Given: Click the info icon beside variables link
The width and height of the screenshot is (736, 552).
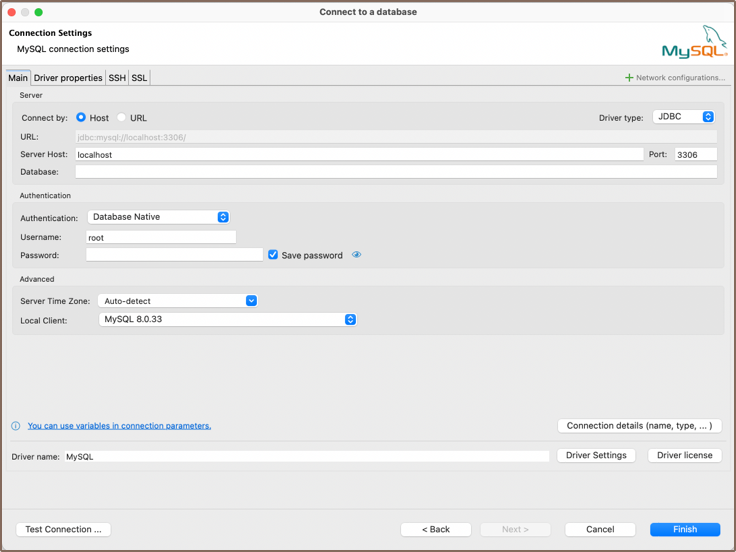Looking at the screenshot, I should point(15,426).
